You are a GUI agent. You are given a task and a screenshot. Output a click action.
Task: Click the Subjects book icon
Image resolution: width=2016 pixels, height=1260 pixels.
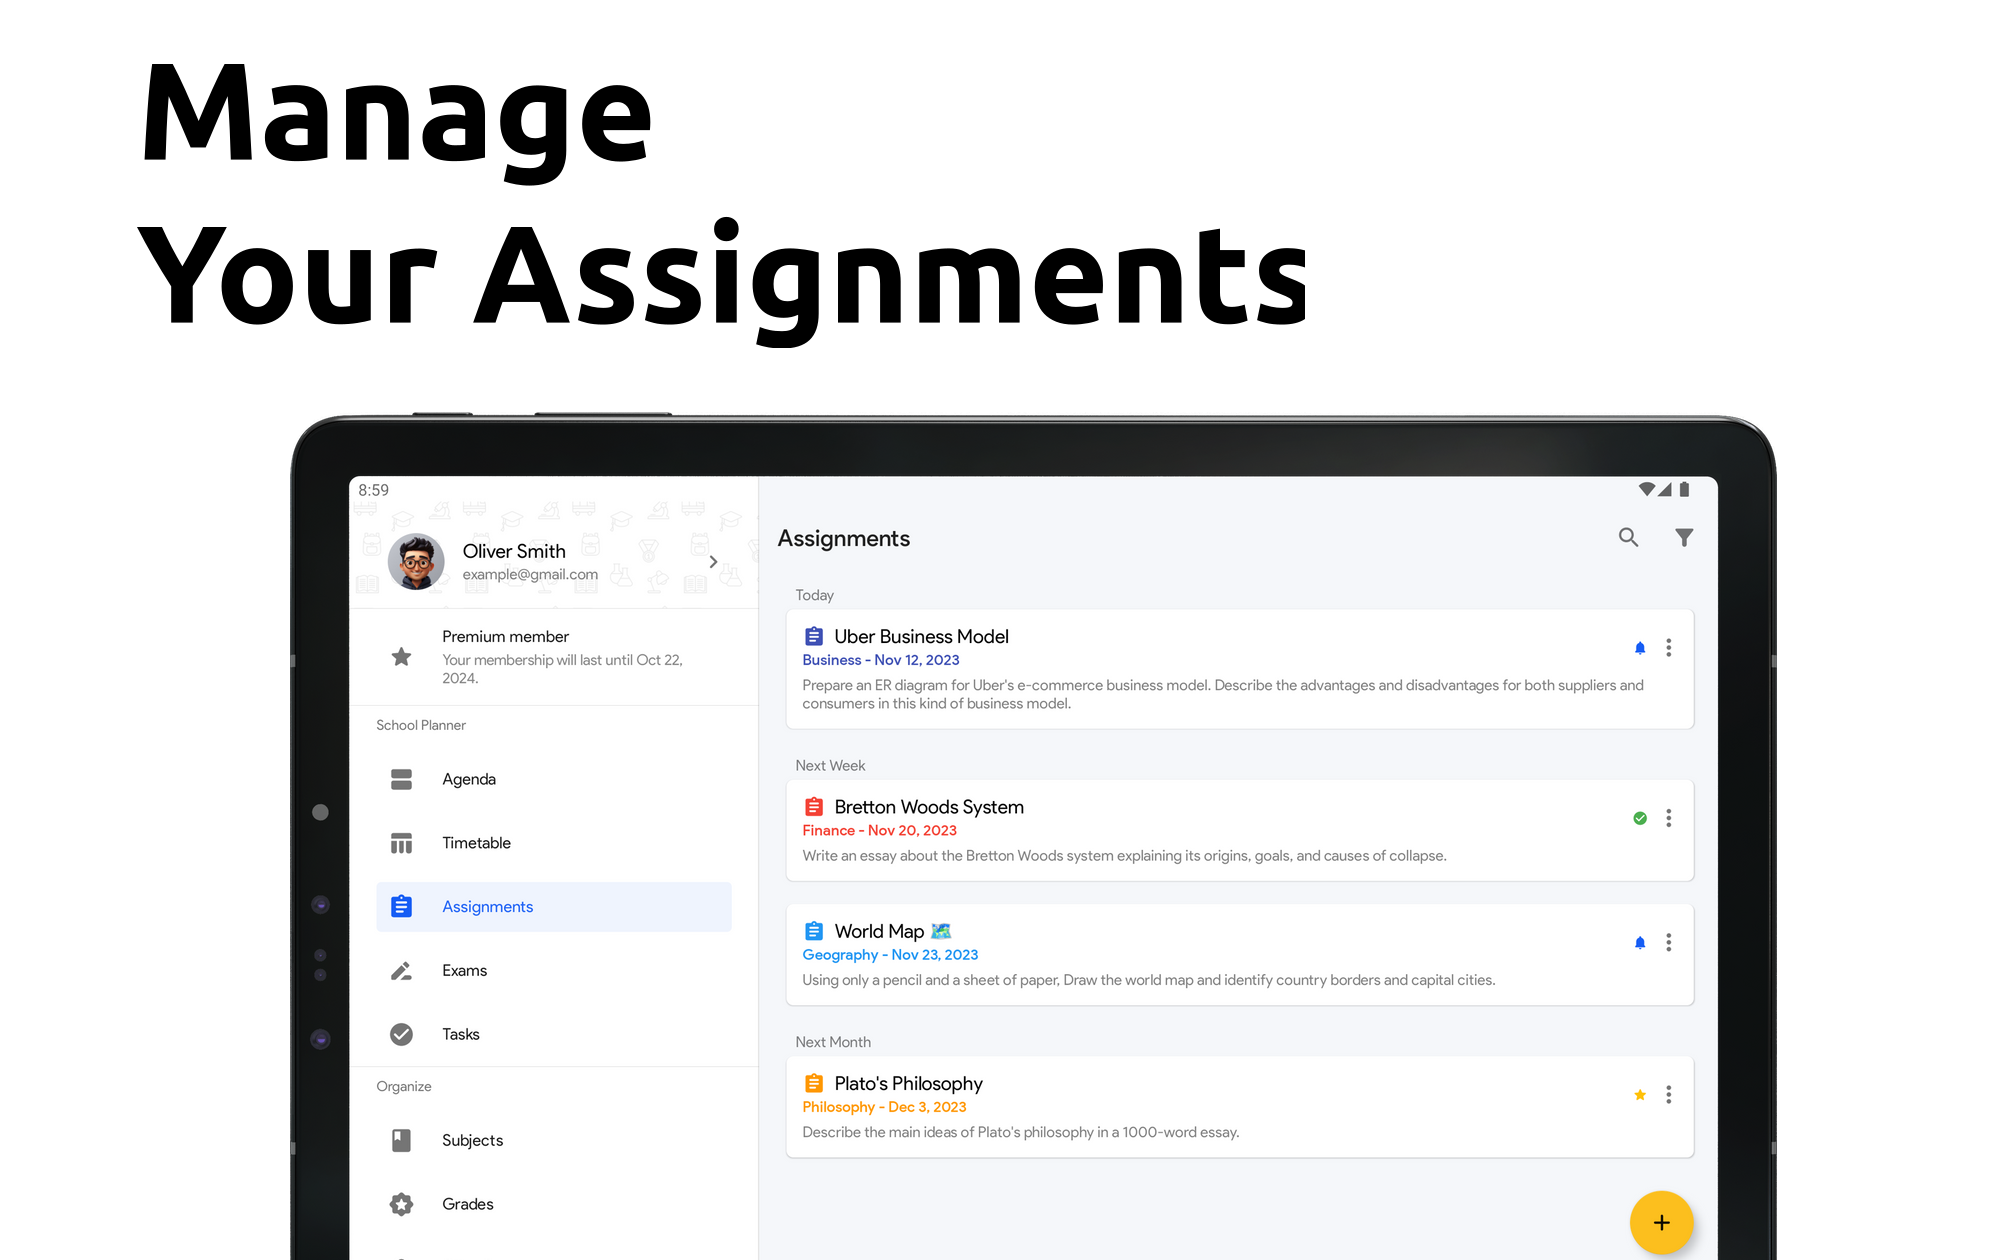coord(401,1140)
